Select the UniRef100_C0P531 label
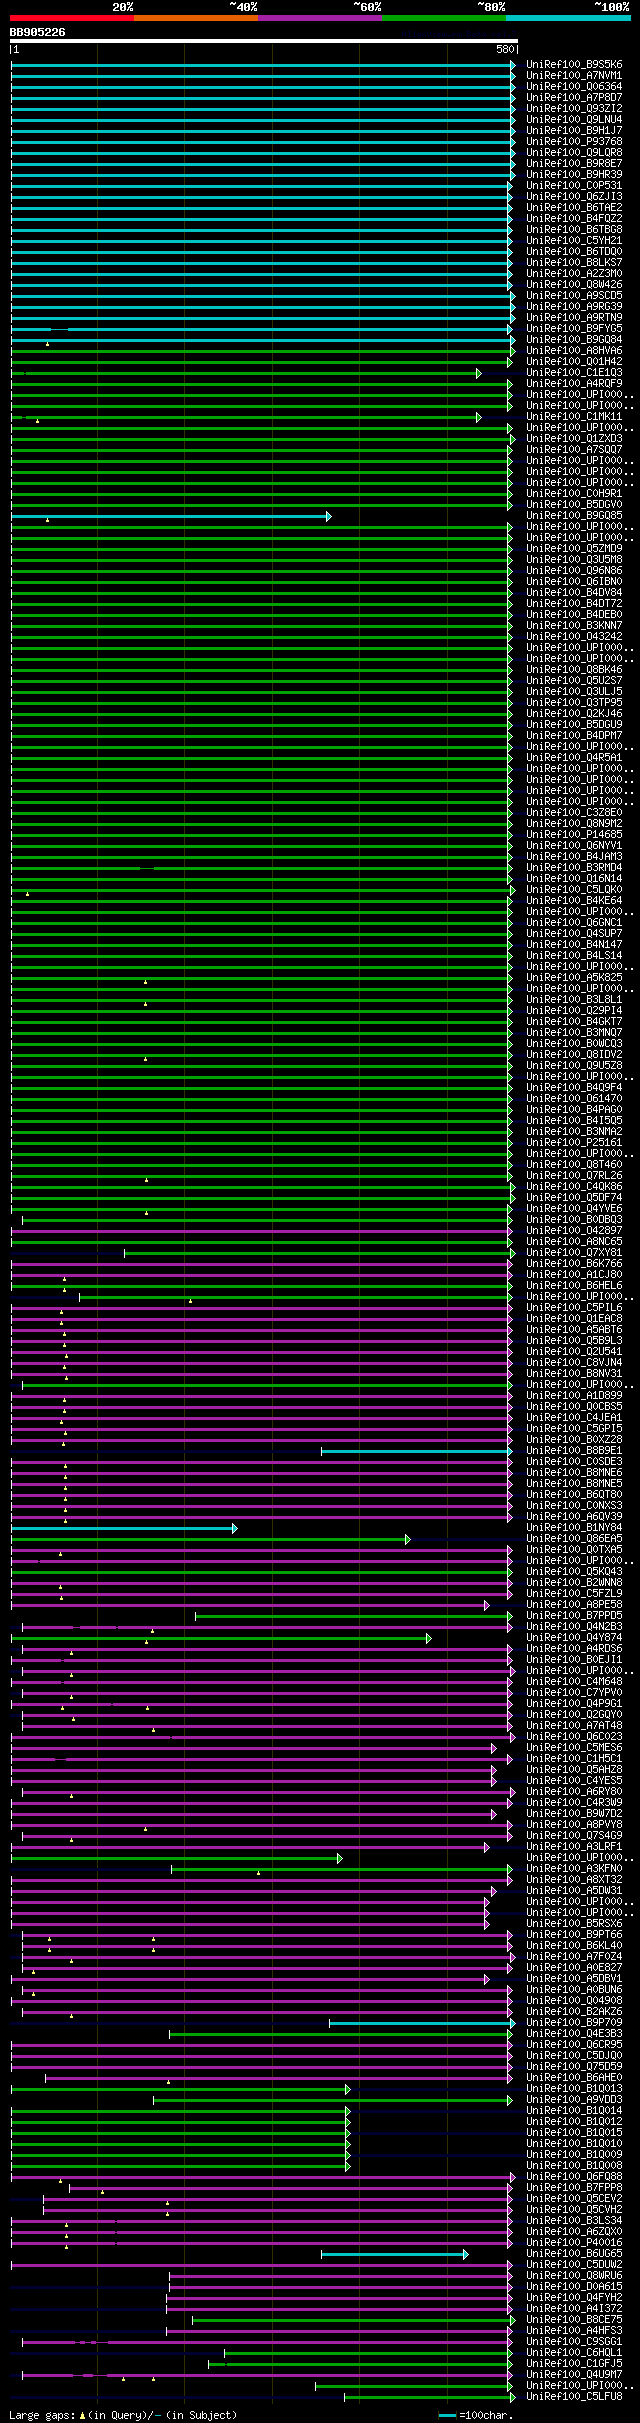Viewport: 640px width, 2423px height. coord(574,185)
